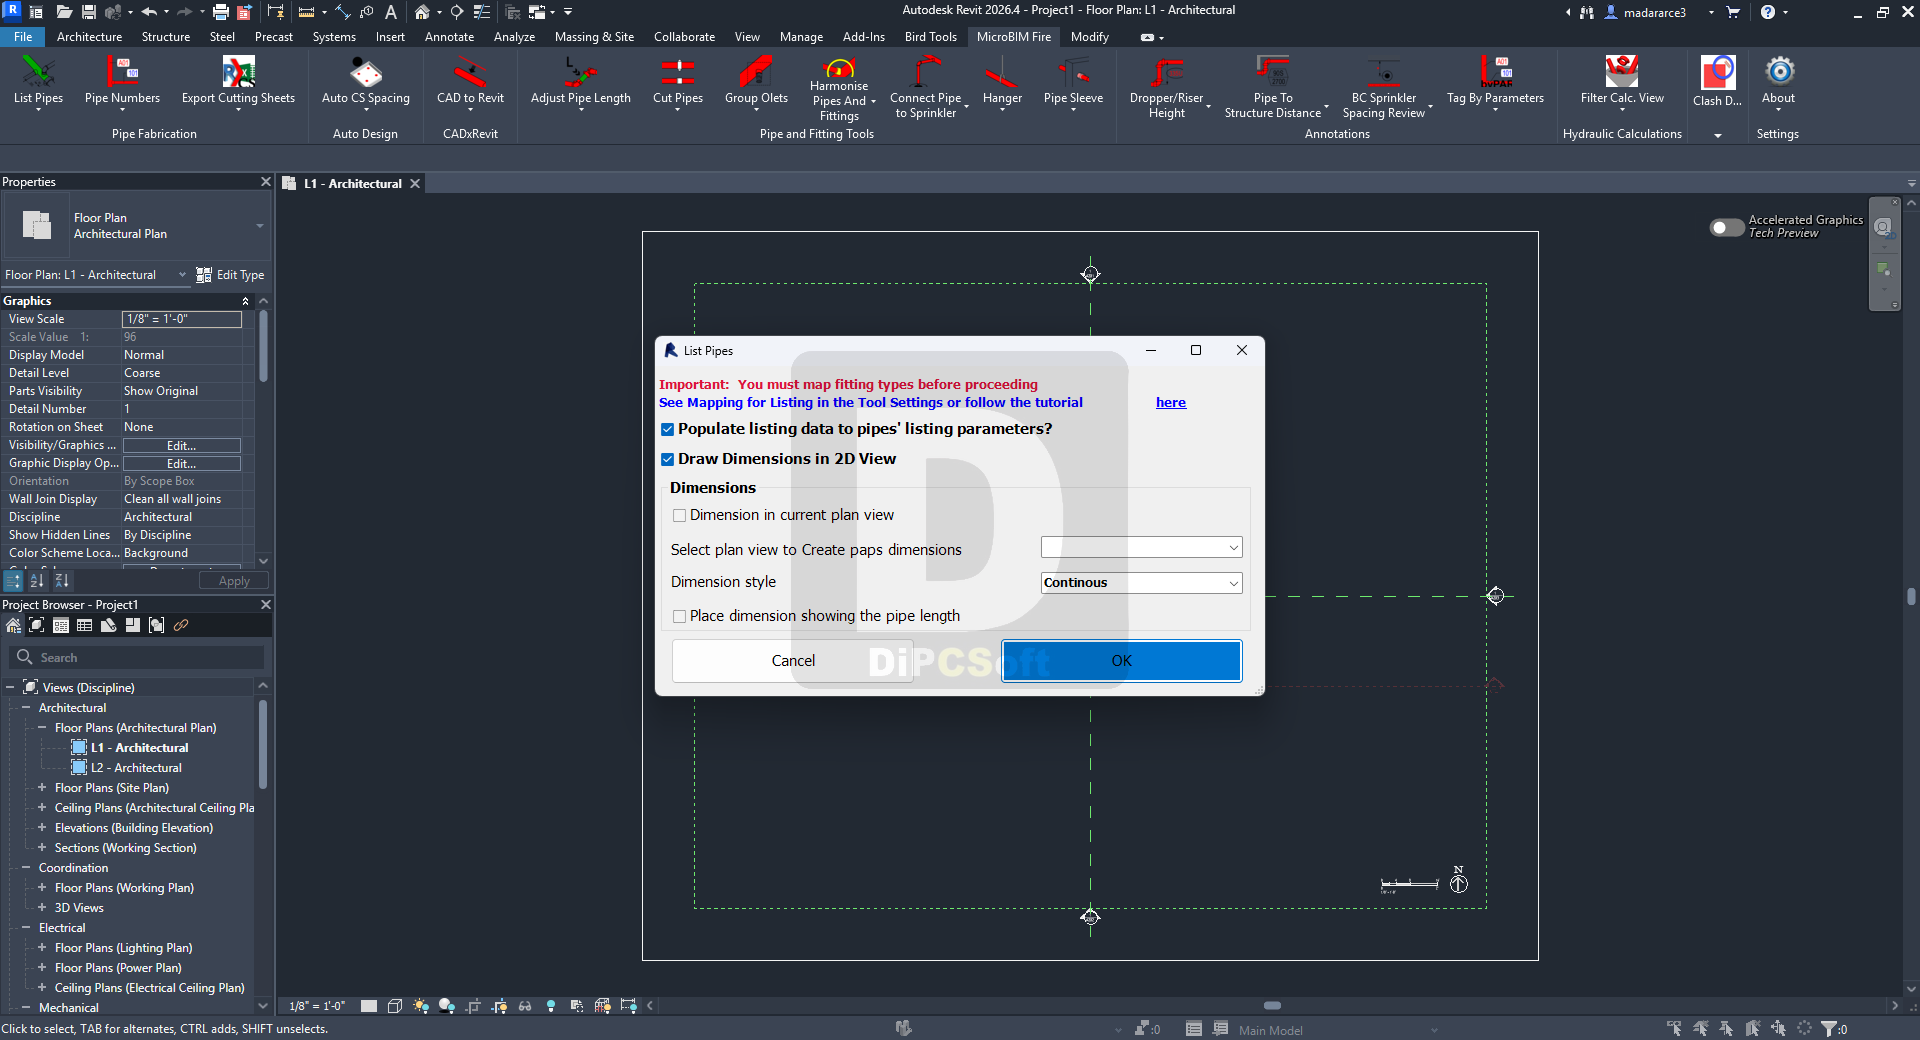This screenshot has width=1920, height=1040.
Task: Run Harmonise Pipes And Fittings
Action: (840, 88)
